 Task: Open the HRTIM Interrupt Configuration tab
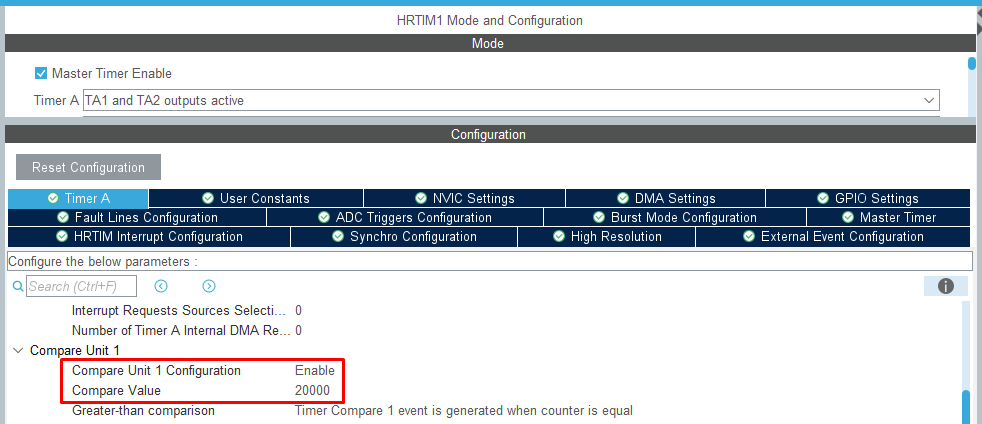tap(149, 237)
